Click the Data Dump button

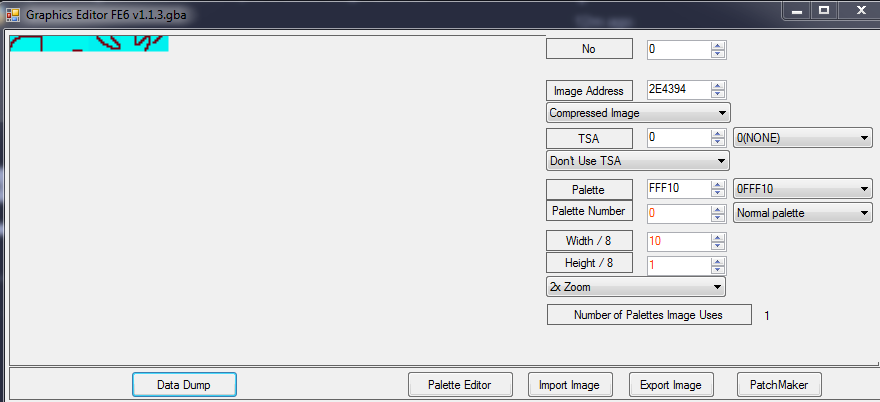pyautogui.click(x=184, y=384)
